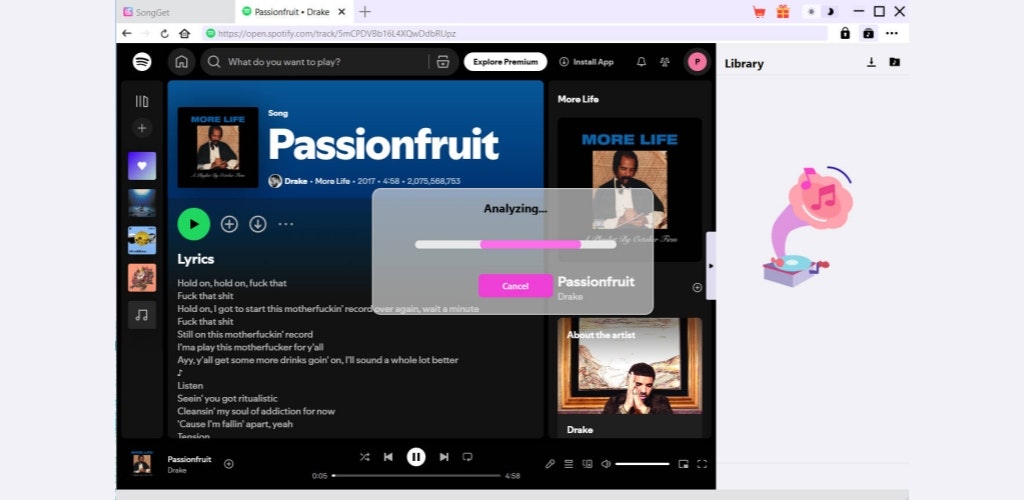Open the notifications bell
1024x500 pixels.
(641, 61)
